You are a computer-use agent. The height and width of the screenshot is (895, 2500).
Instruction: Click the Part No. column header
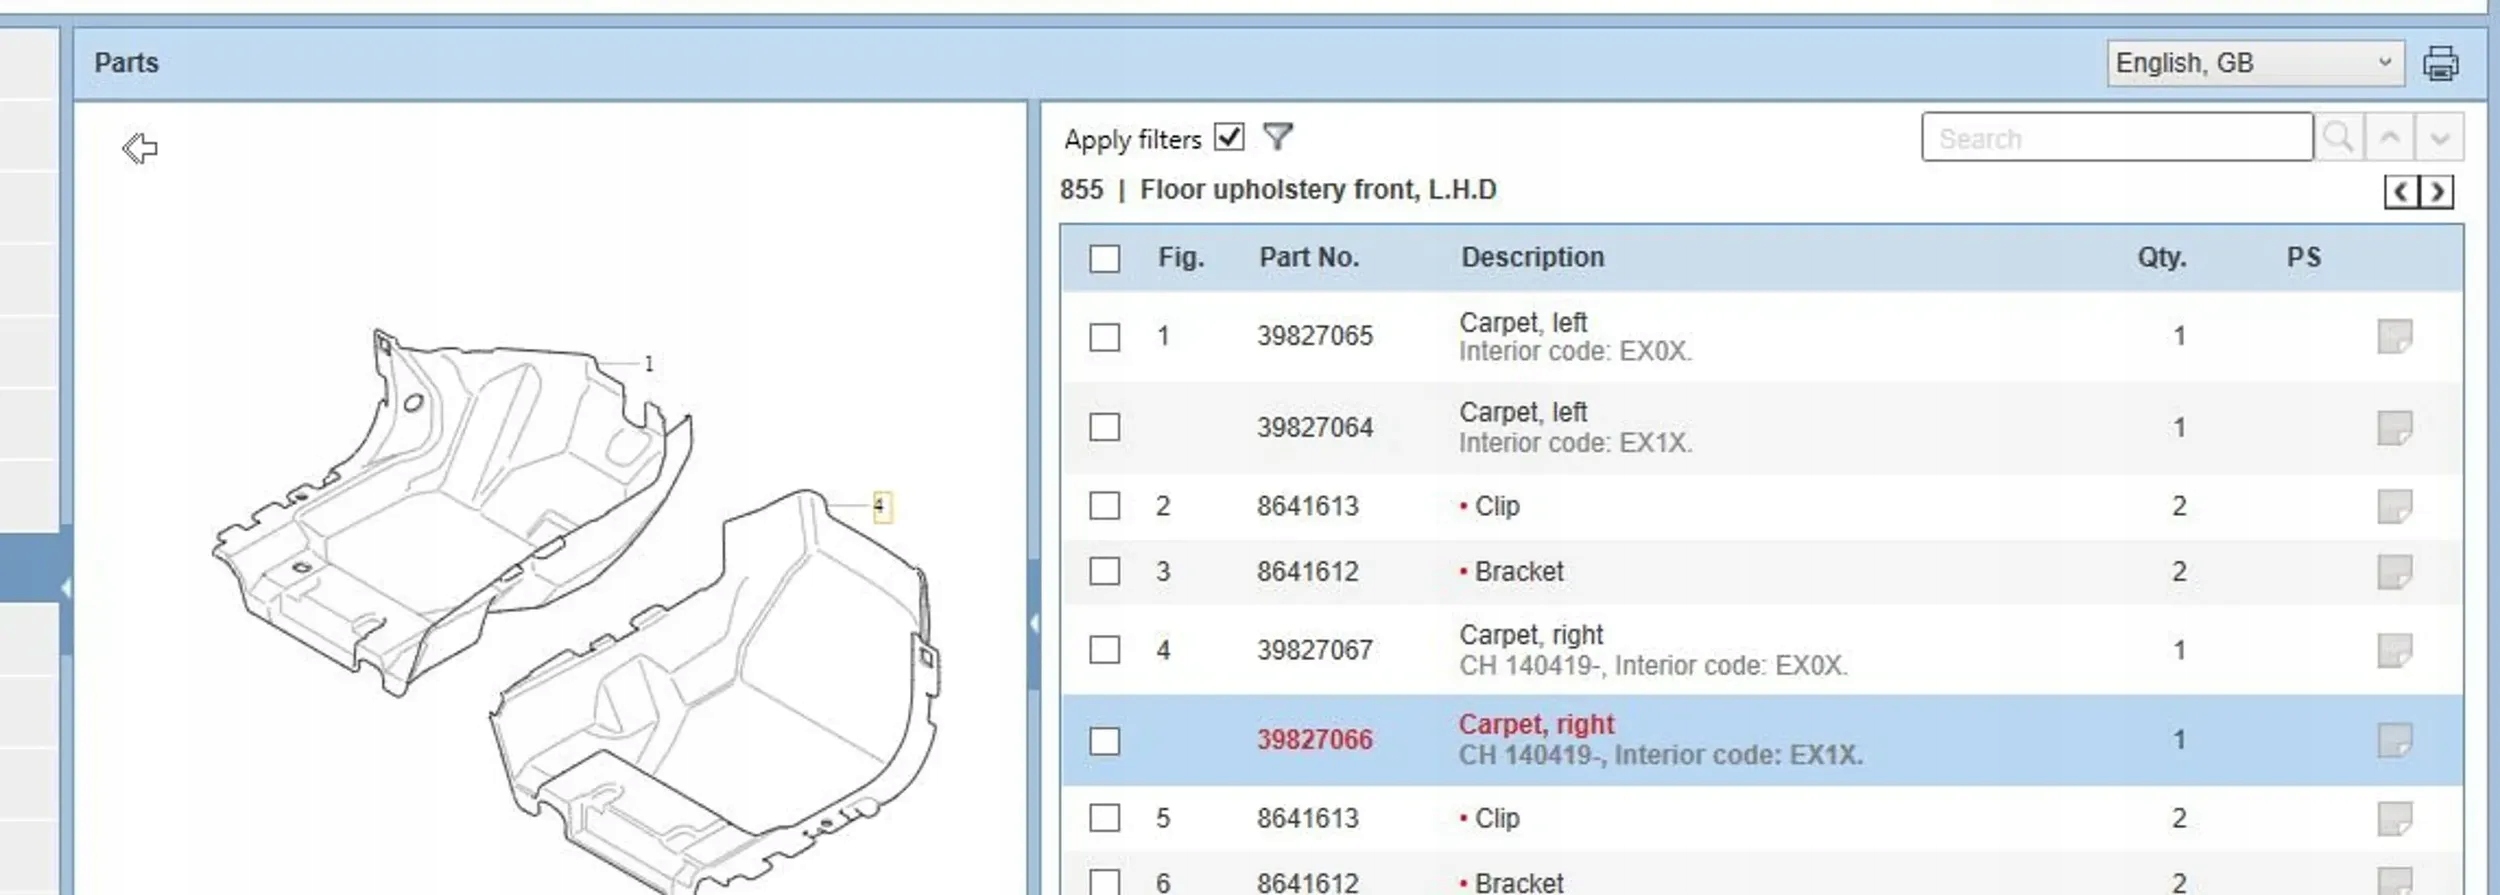pos(1309,257)
